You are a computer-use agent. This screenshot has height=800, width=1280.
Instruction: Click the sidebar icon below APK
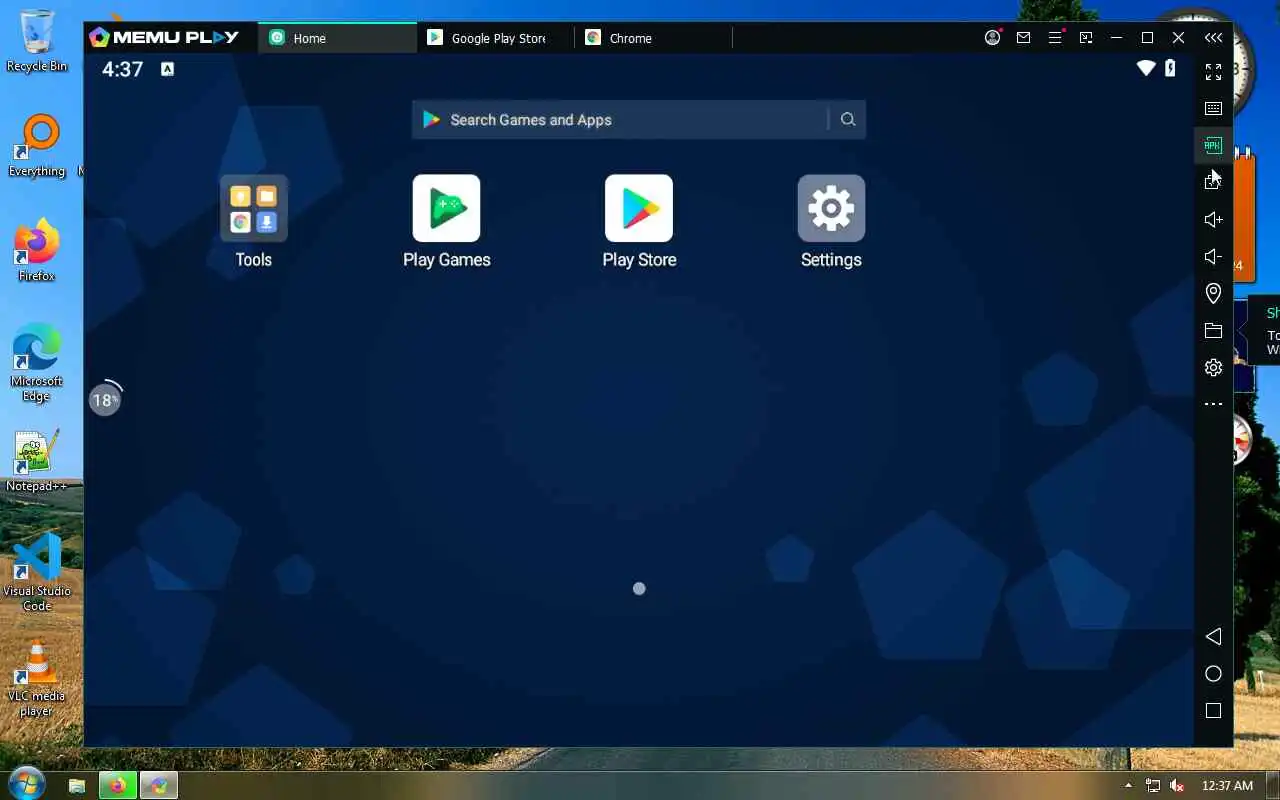pyautogui.click(x=1213, y=182)
